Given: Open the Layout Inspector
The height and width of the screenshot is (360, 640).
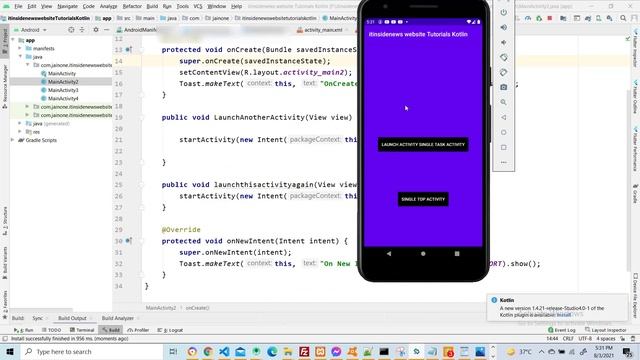Looking at the screenshot, I should [x=606, y=330].
